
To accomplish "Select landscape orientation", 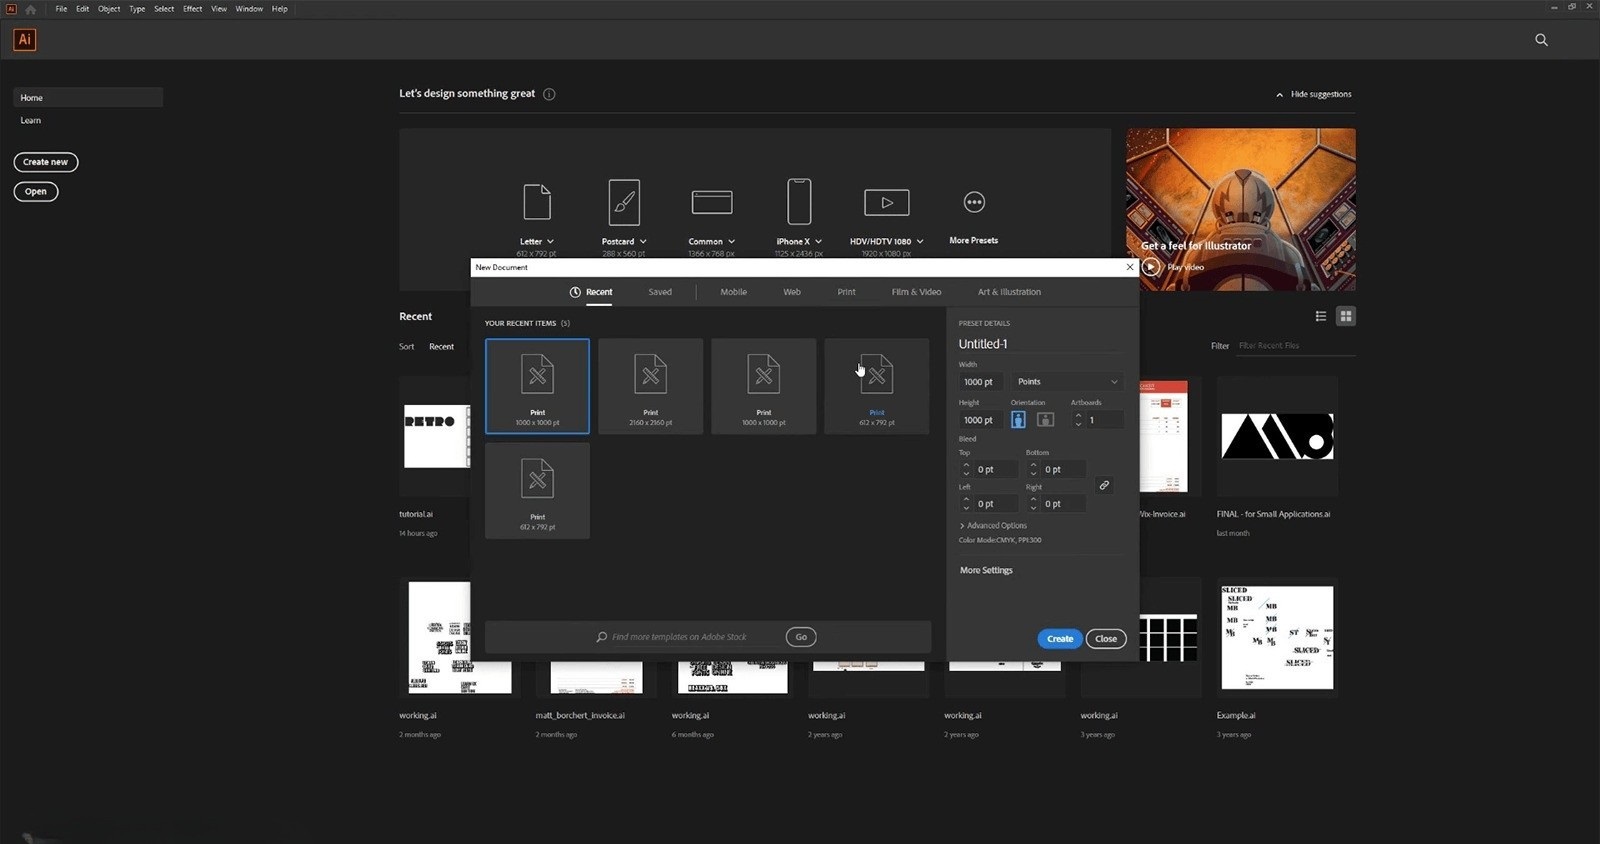I will (x=1045, y=420).
